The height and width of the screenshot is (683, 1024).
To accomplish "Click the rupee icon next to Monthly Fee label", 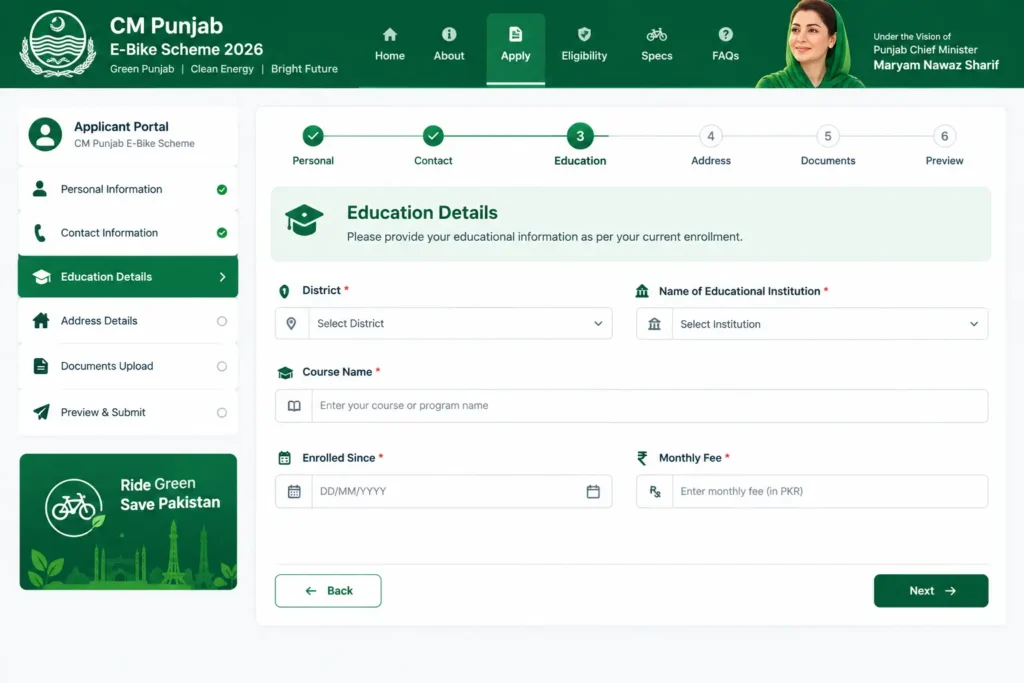I will 643,458.
